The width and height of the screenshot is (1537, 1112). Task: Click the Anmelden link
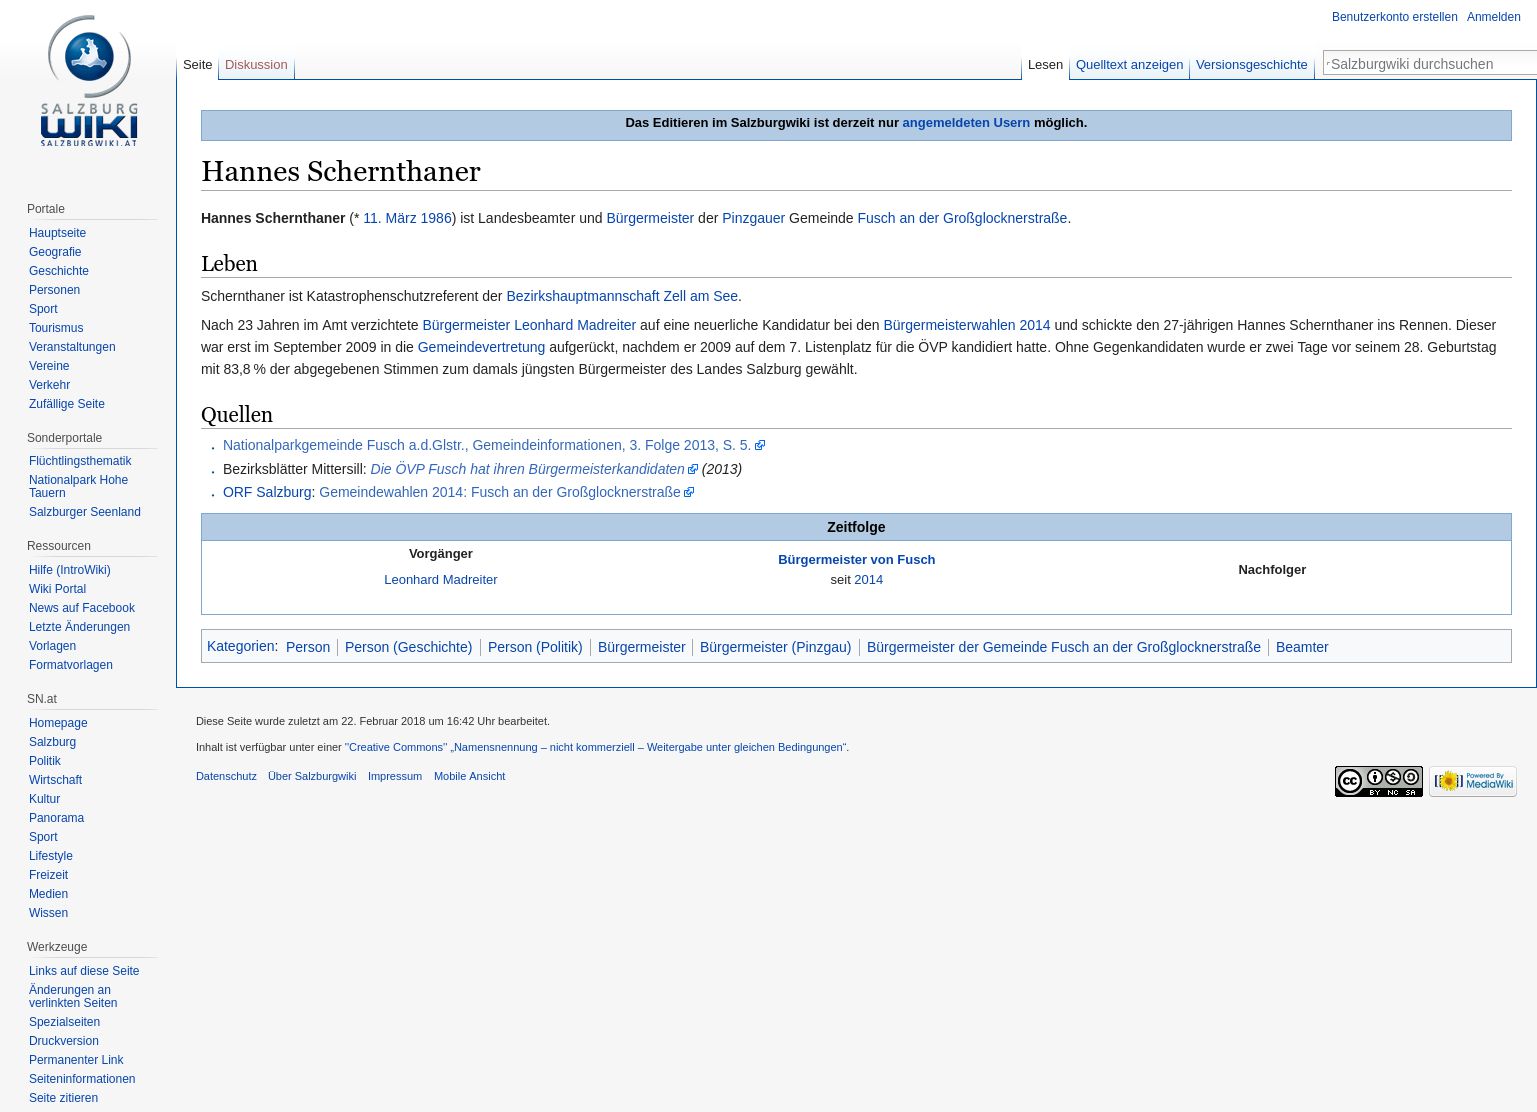(1493, 17)
